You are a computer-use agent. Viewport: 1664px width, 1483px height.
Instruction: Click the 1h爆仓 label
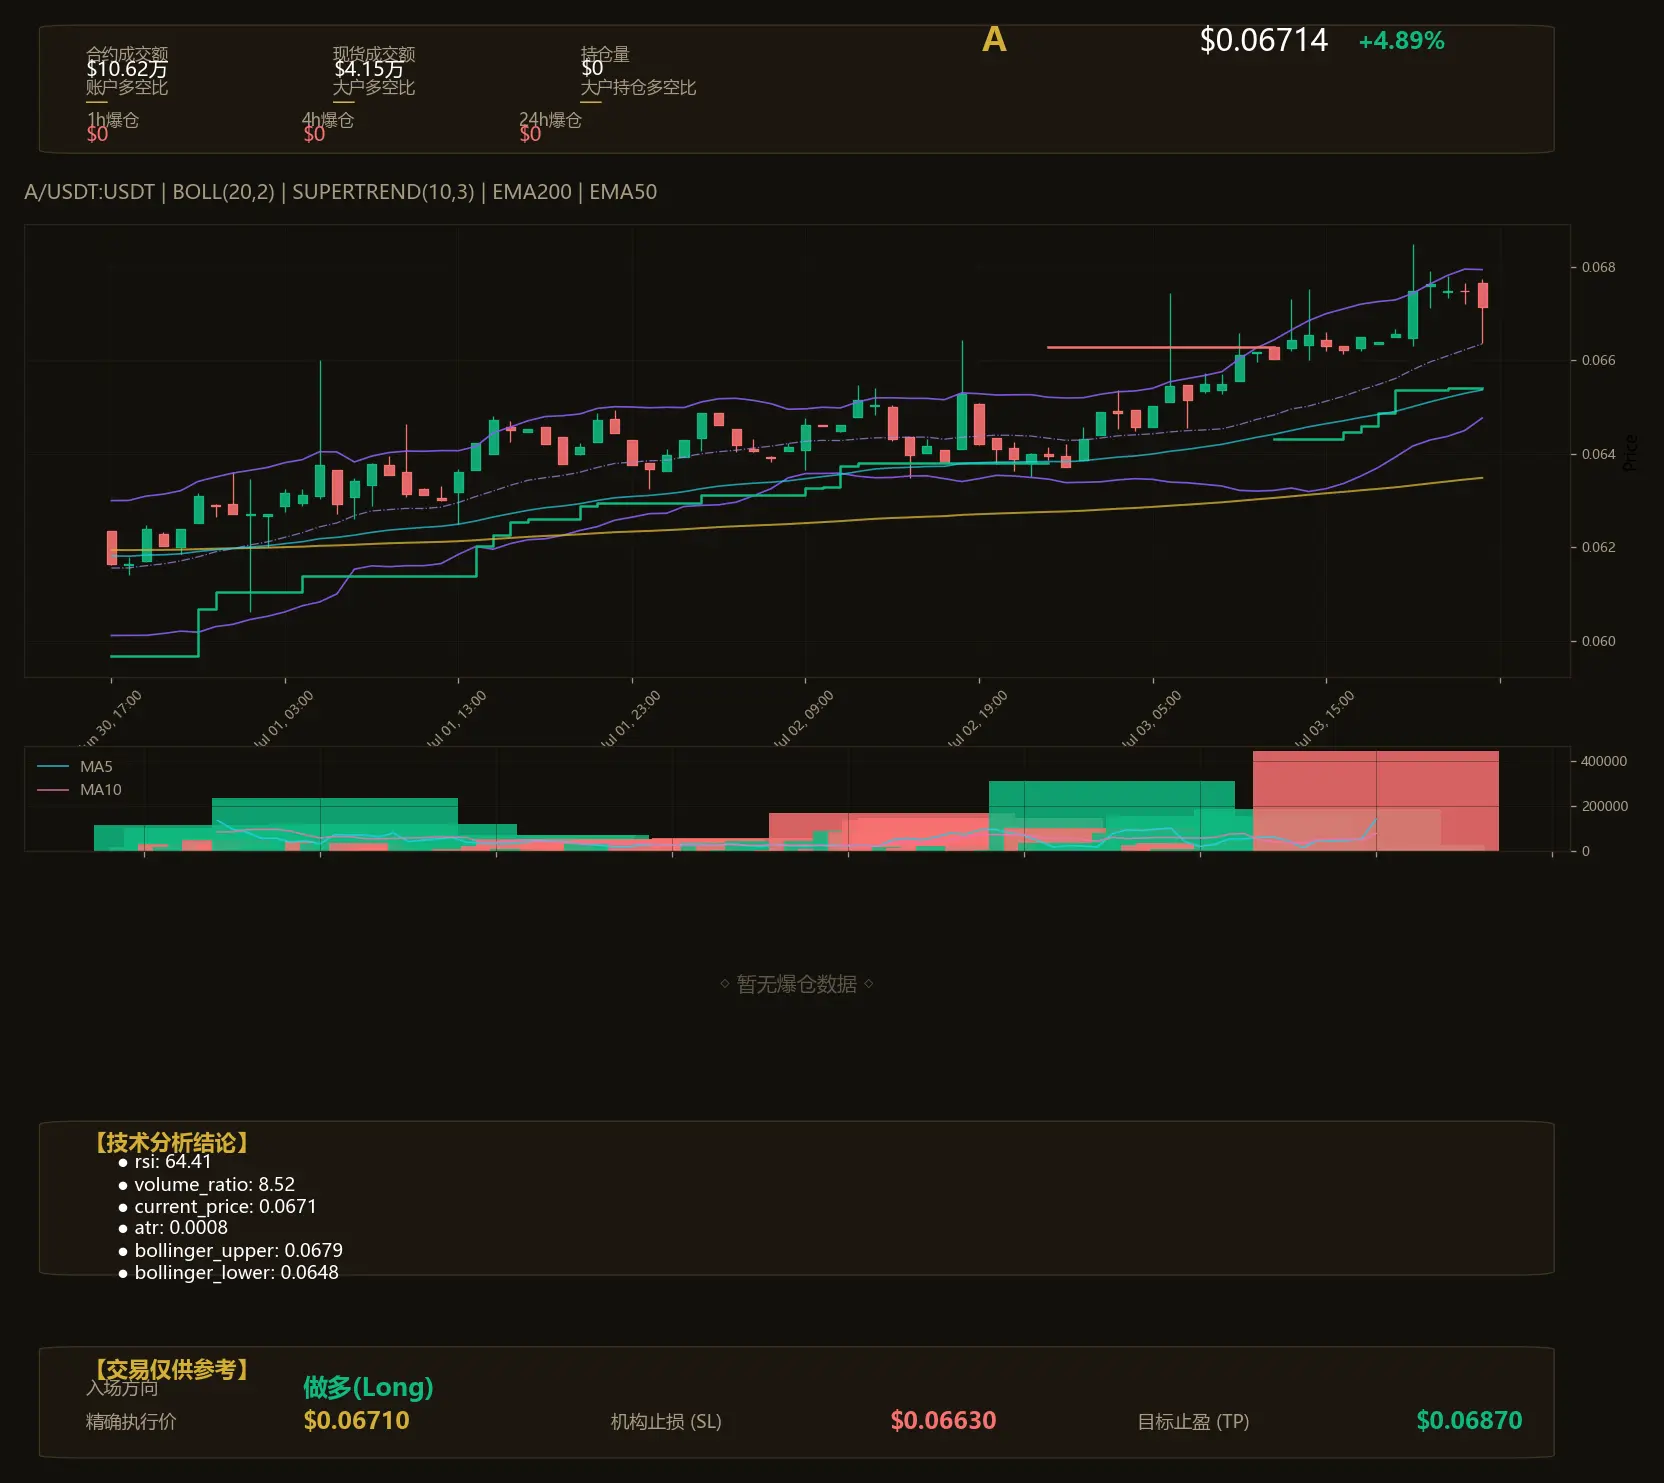pos(113,120)
